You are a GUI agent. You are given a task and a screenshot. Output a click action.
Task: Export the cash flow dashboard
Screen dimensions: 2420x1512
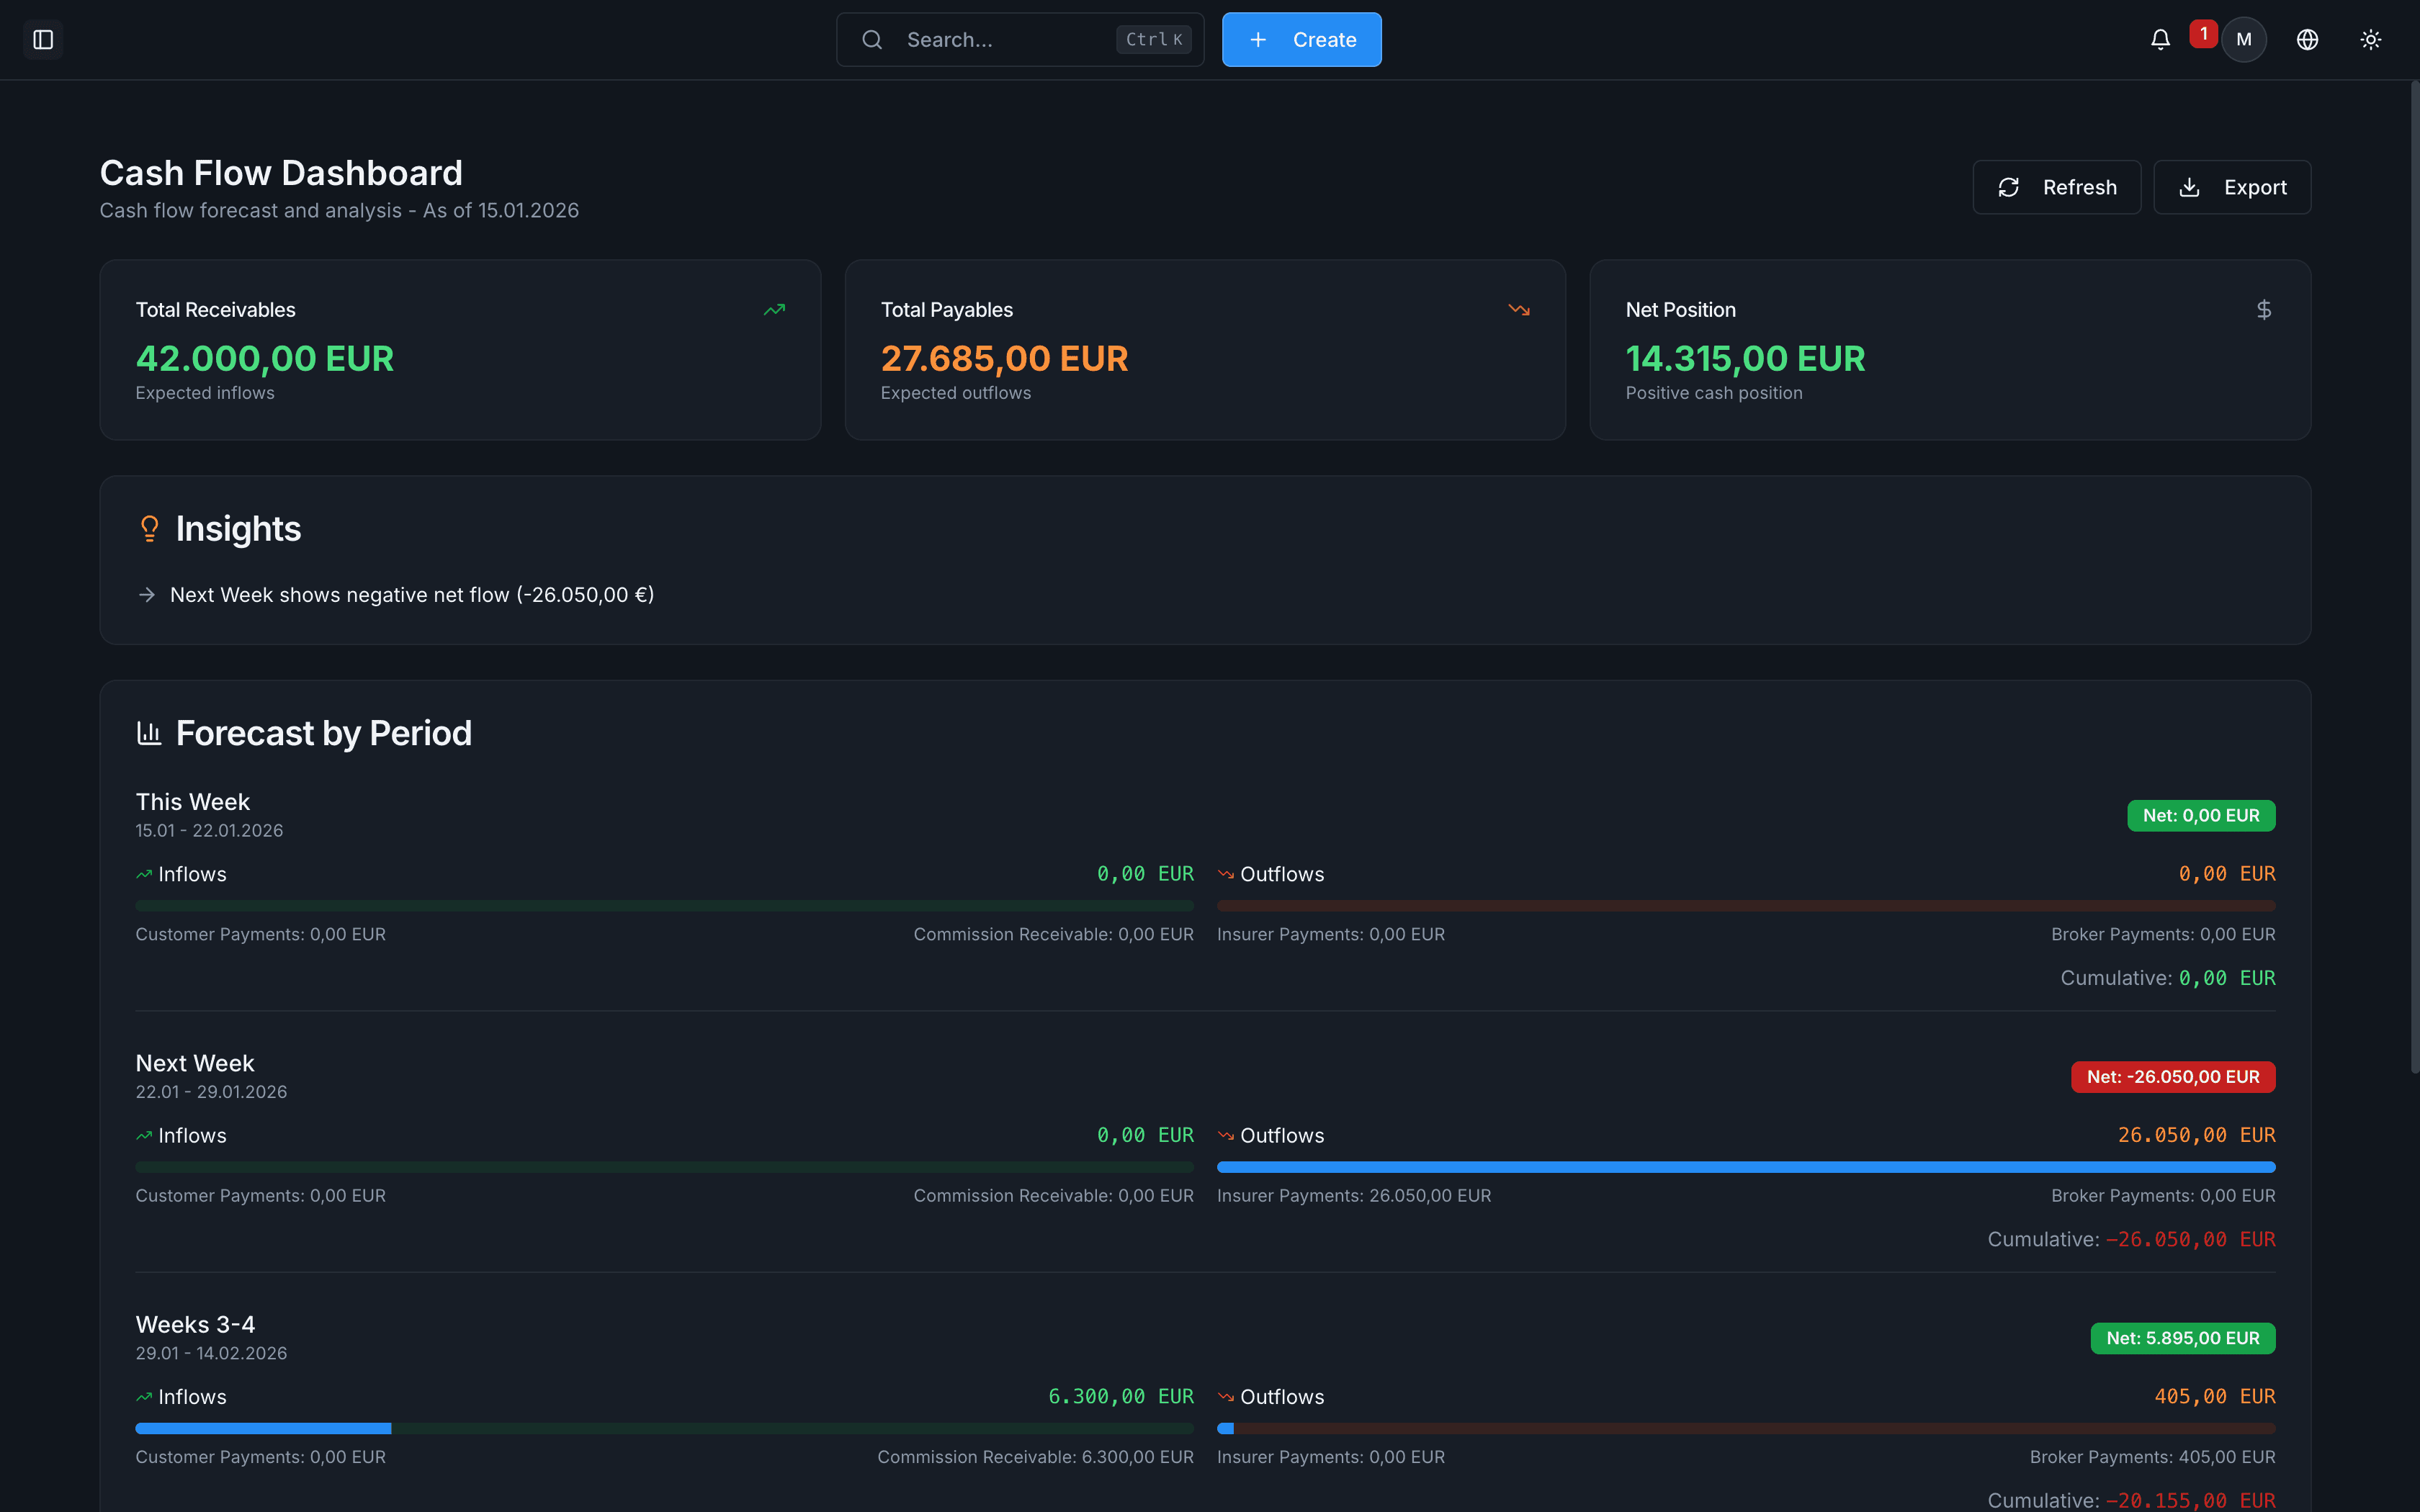(2232, 187)
